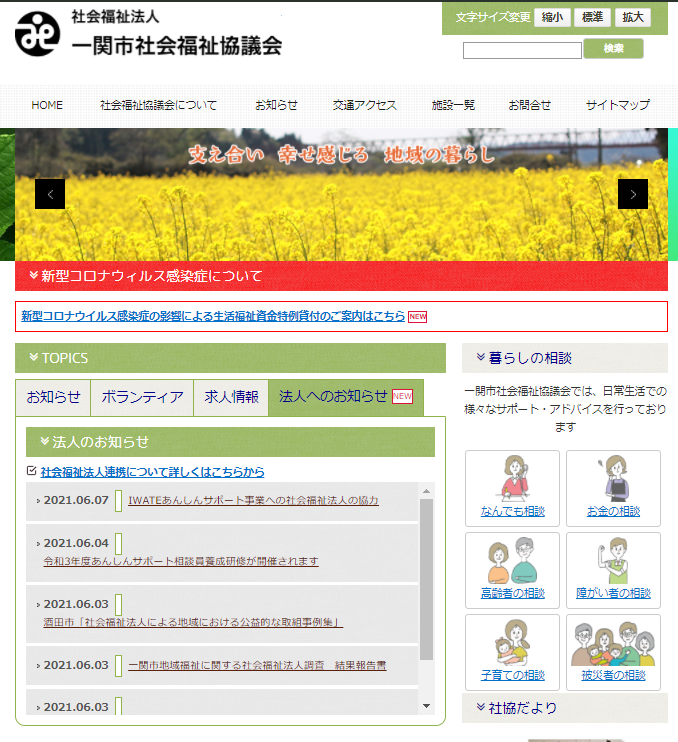Open the お問合せ menu item
The width and height of the screenshot is (678, 742).
click(529, 105)
